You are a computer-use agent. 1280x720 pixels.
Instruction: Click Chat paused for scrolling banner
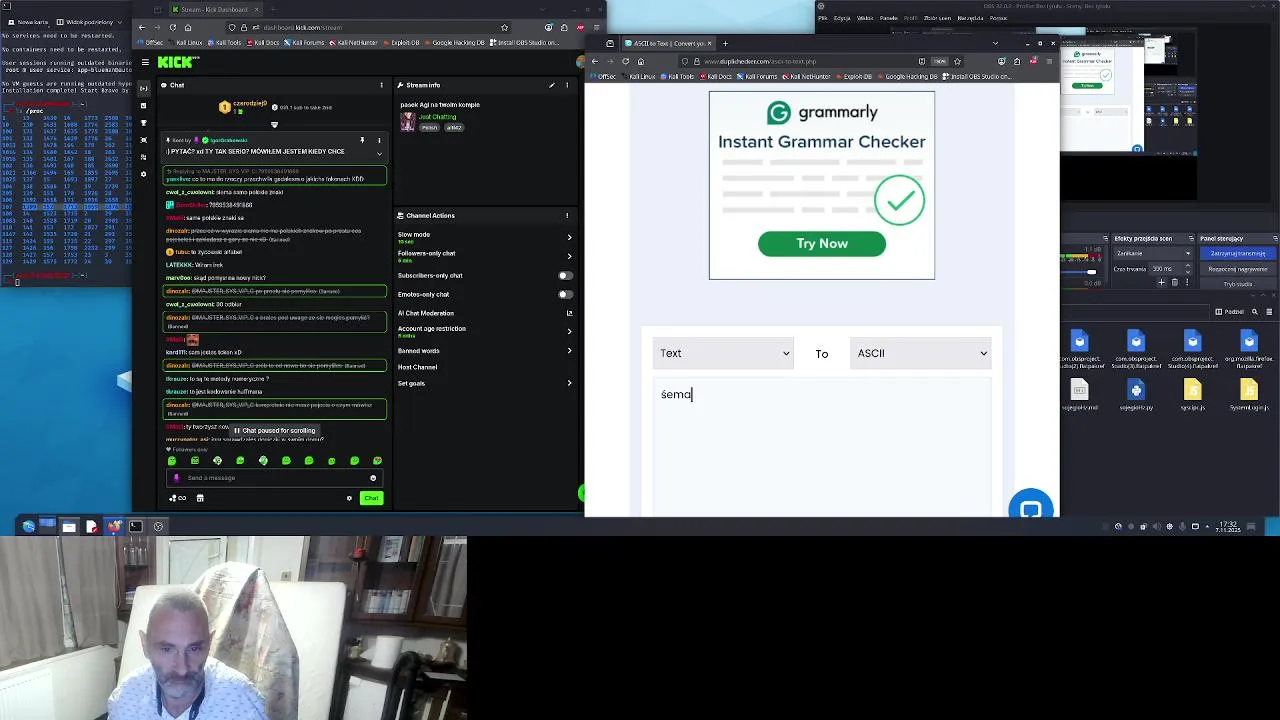[x=274, y=431]
